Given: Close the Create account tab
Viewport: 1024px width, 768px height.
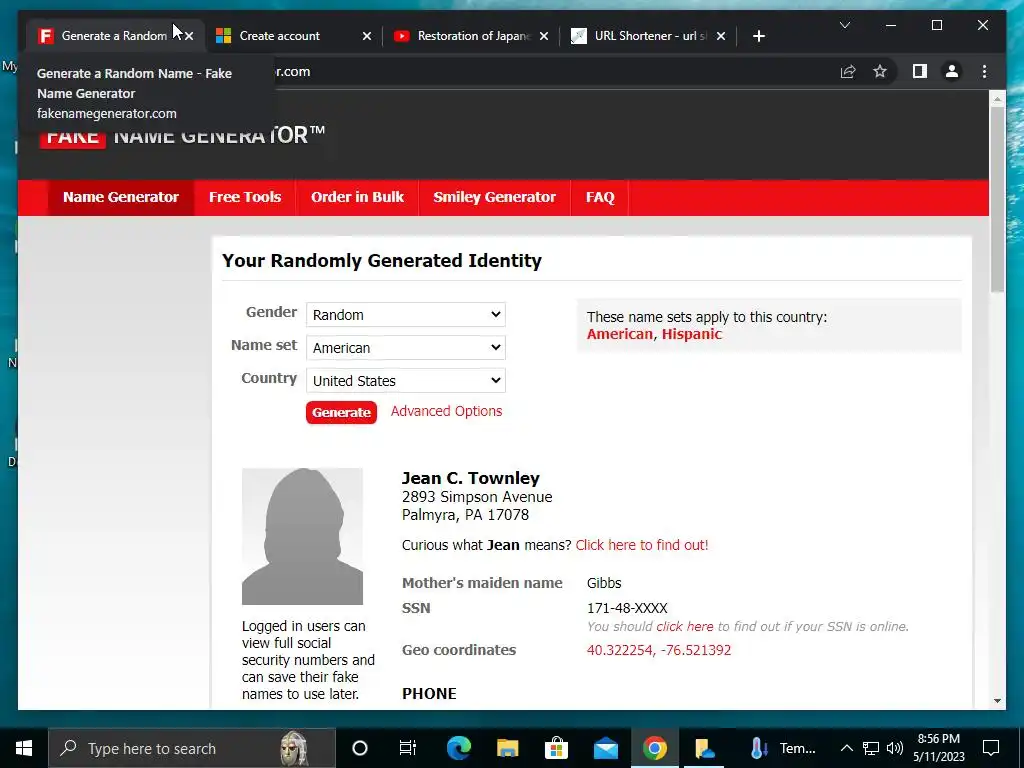Looking at the screenshot, I should [367, 36].
